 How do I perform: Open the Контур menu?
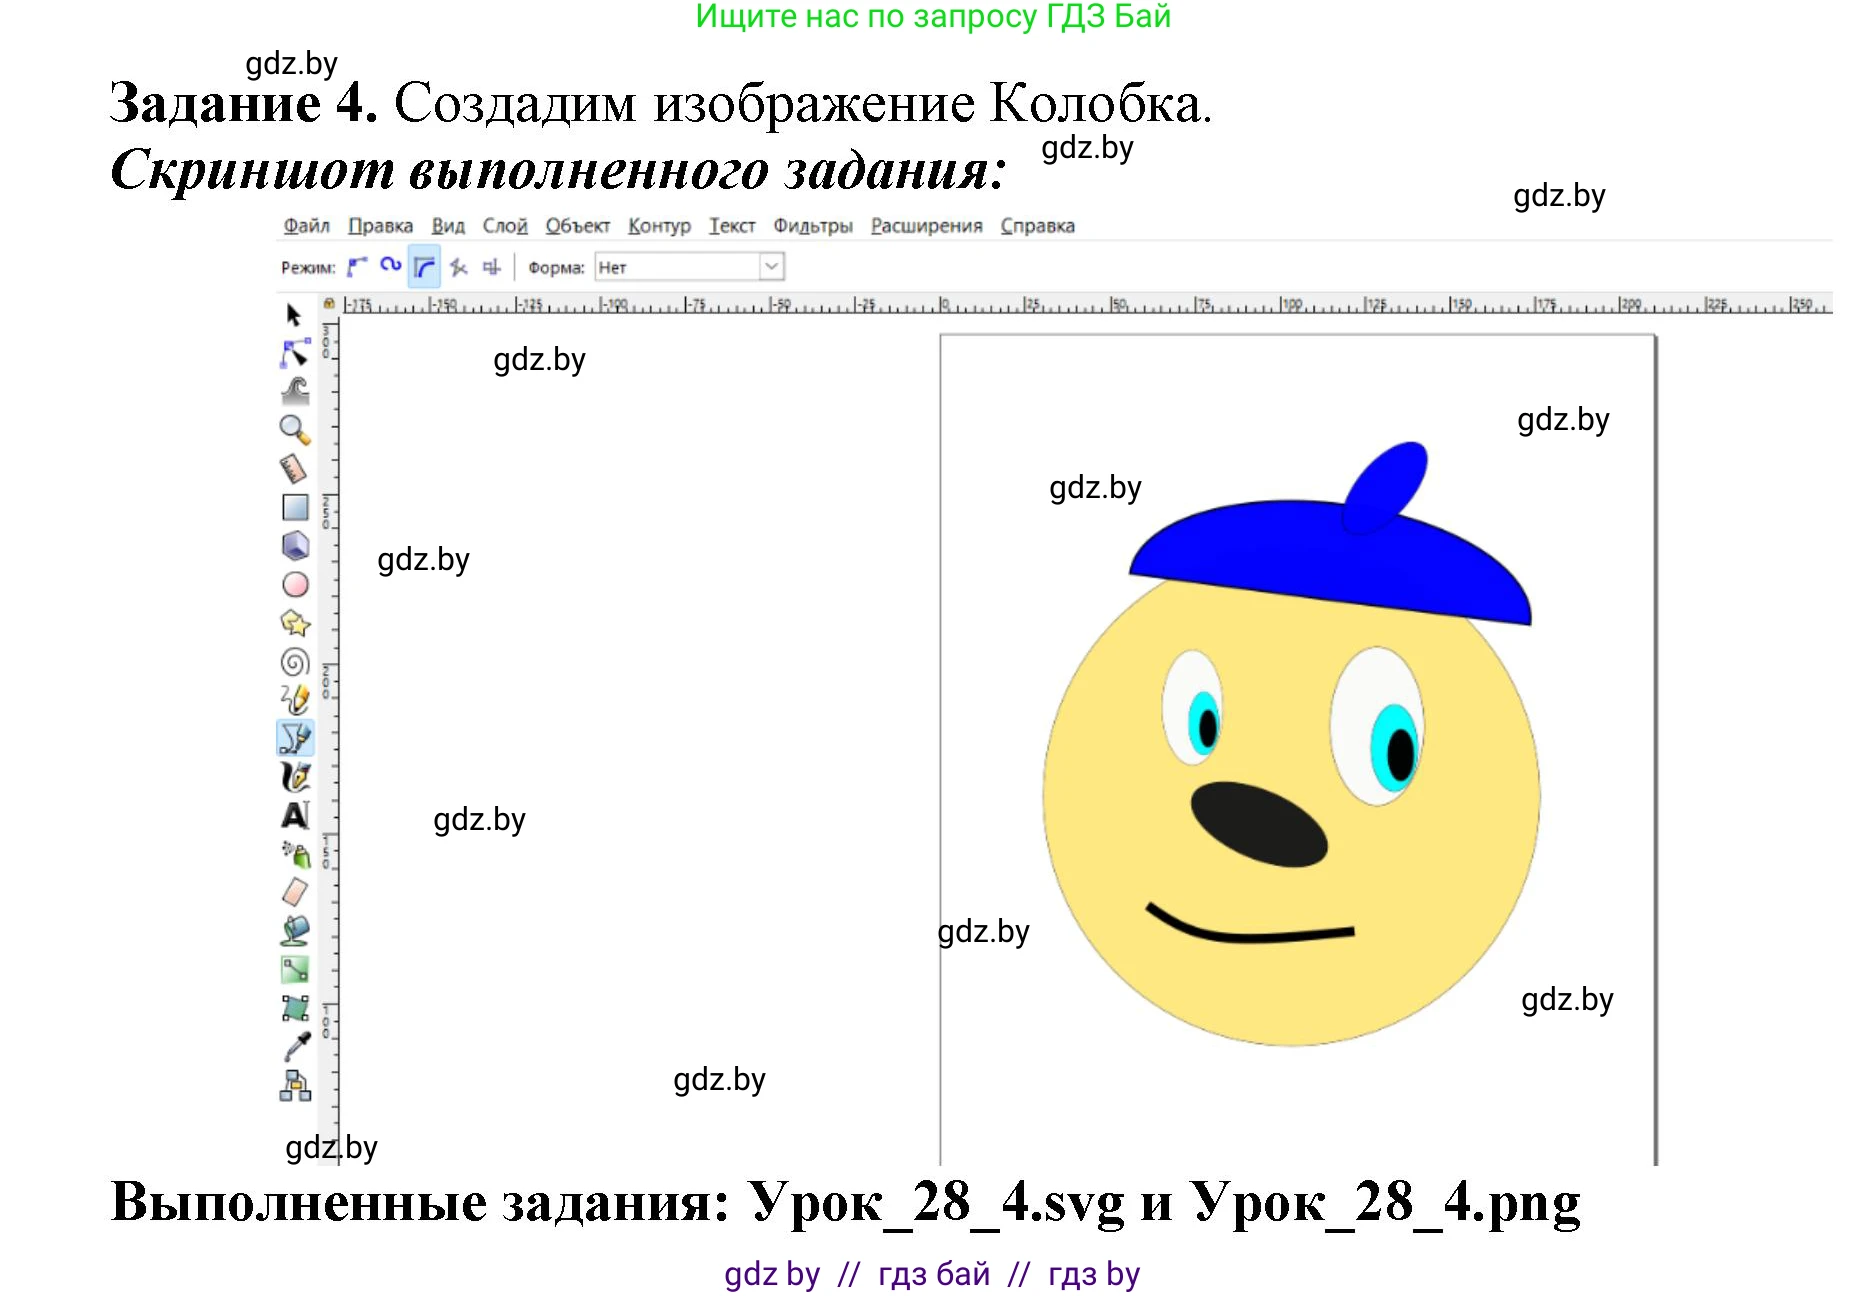pyautogui.click(x=660, y=225)
